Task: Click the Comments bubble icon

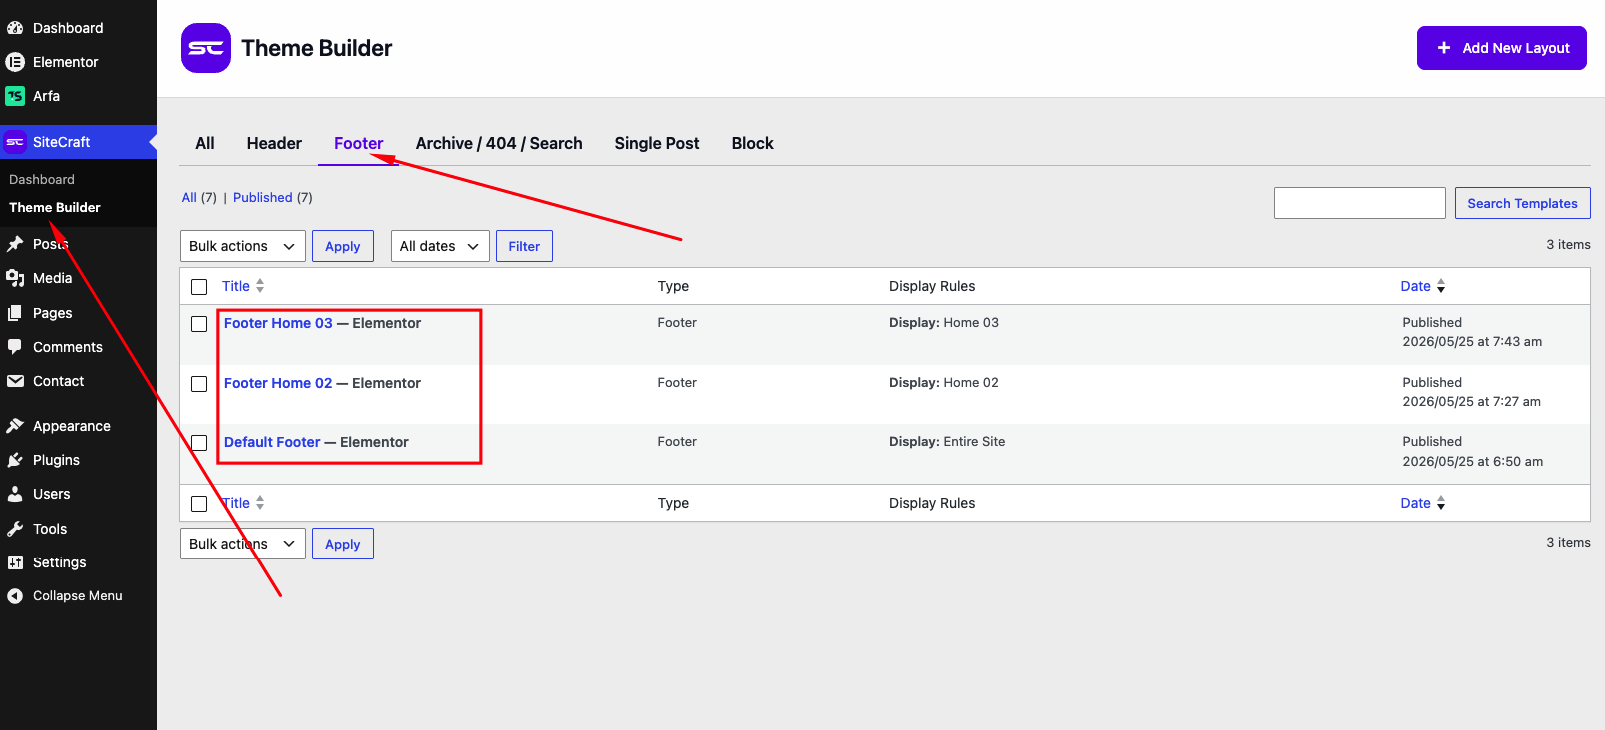Action: click(x=15, y=347)
